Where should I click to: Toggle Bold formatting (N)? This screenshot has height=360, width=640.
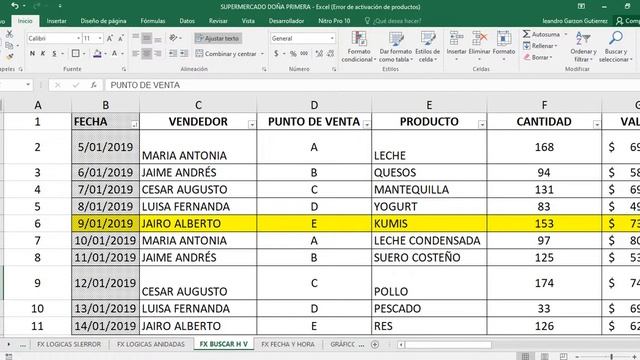(x=32, y=53)
